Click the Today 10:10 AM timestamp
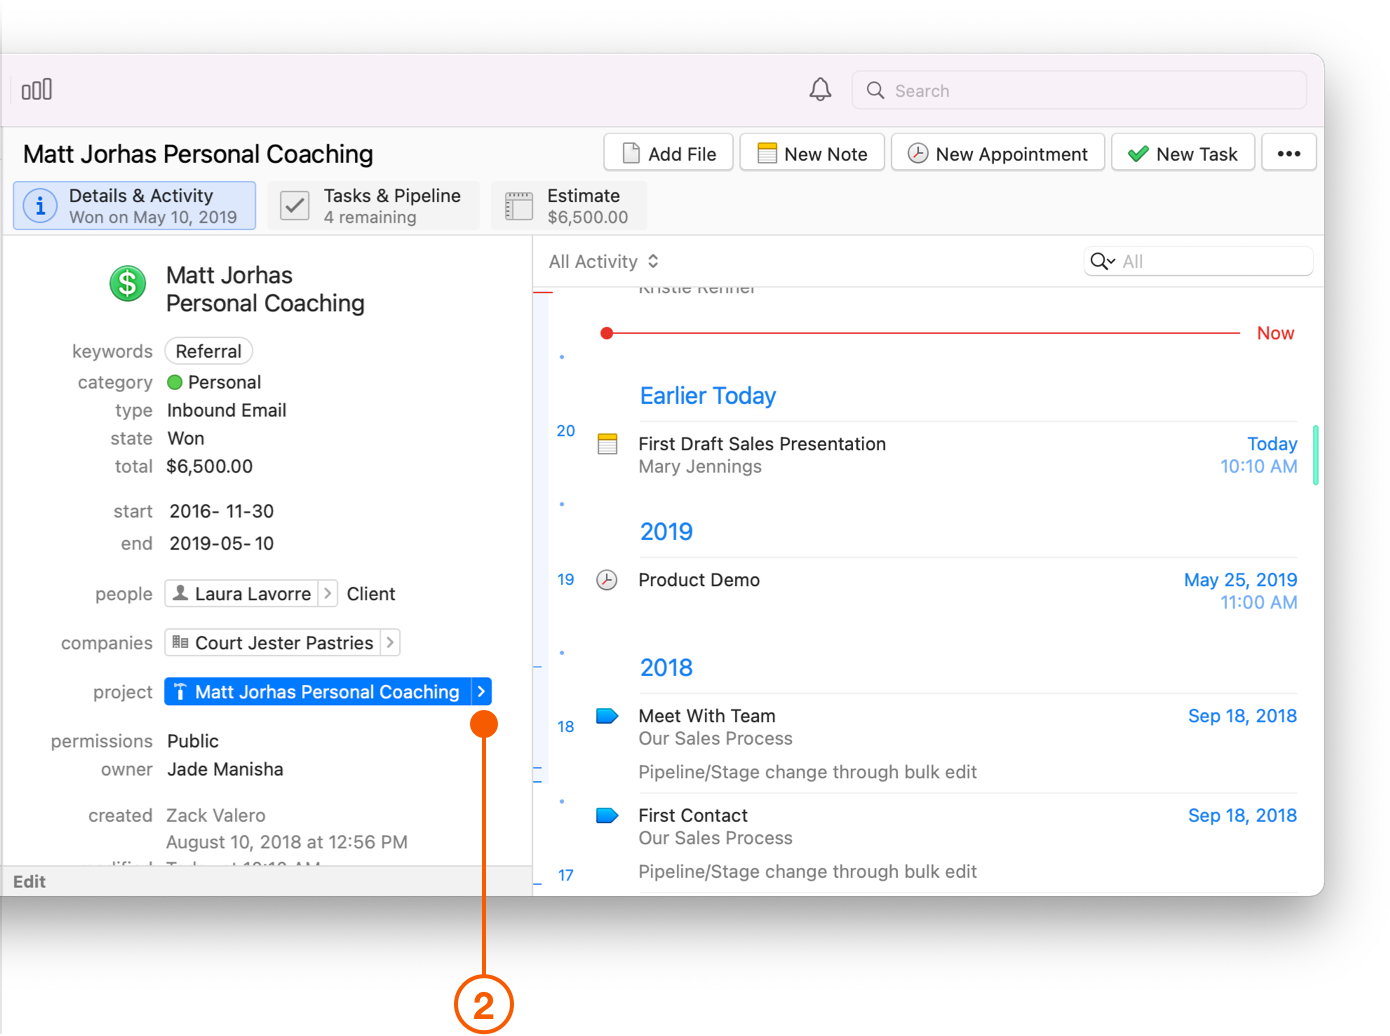1390x1036 pixels. 1259,455
